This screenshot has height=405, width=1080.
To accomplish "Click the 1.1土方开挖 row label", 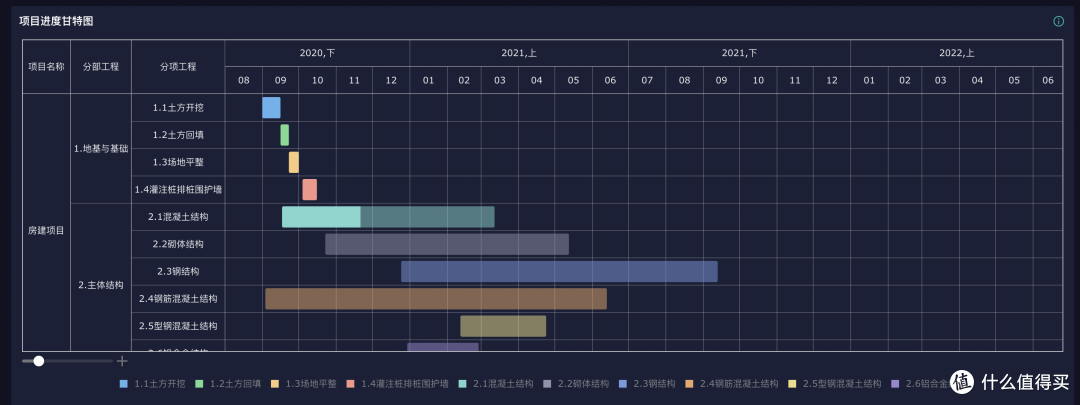I will click(178, 107).
